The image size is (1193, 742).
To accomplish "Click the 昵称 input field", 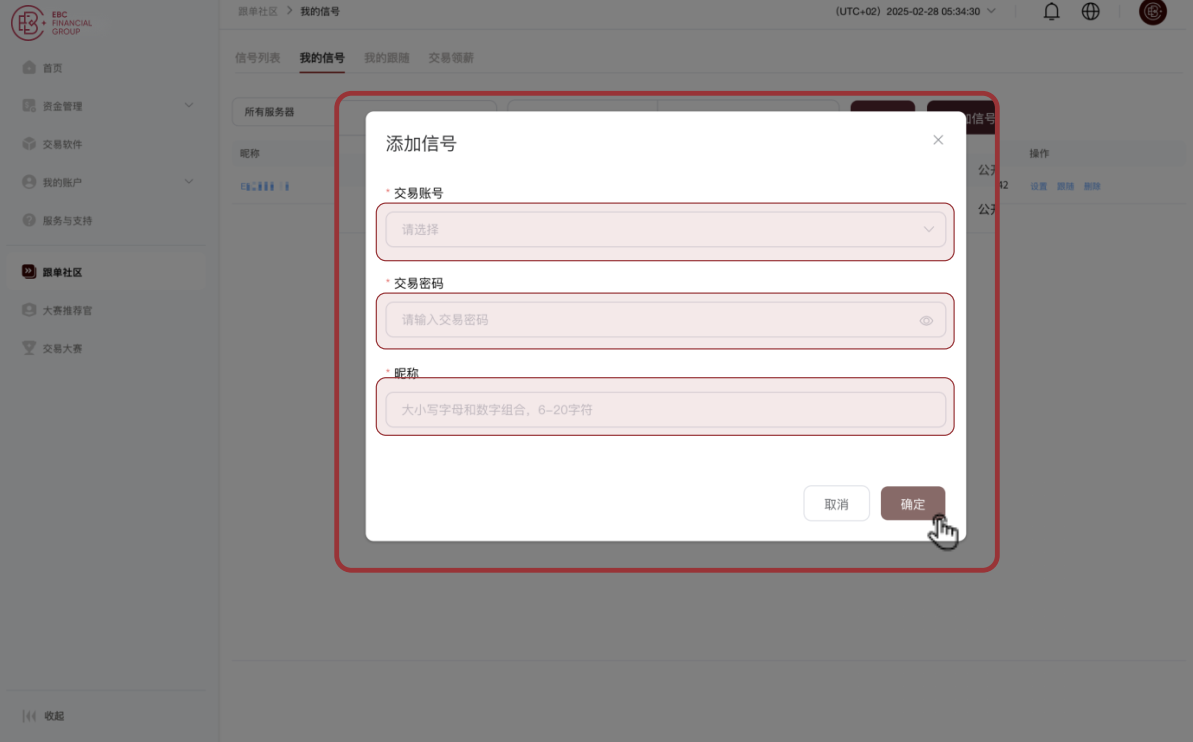I will click(x=666, y=409).
